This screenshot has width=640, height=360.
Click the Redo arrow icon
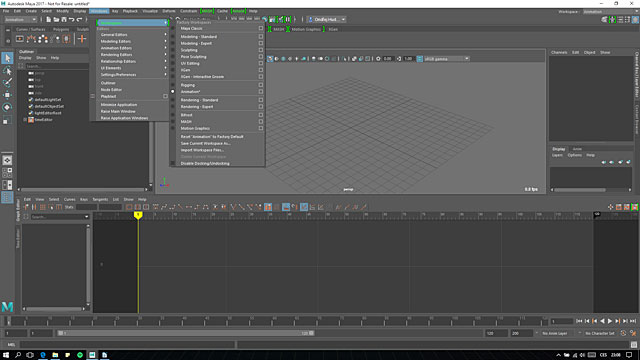coord(80,20)
